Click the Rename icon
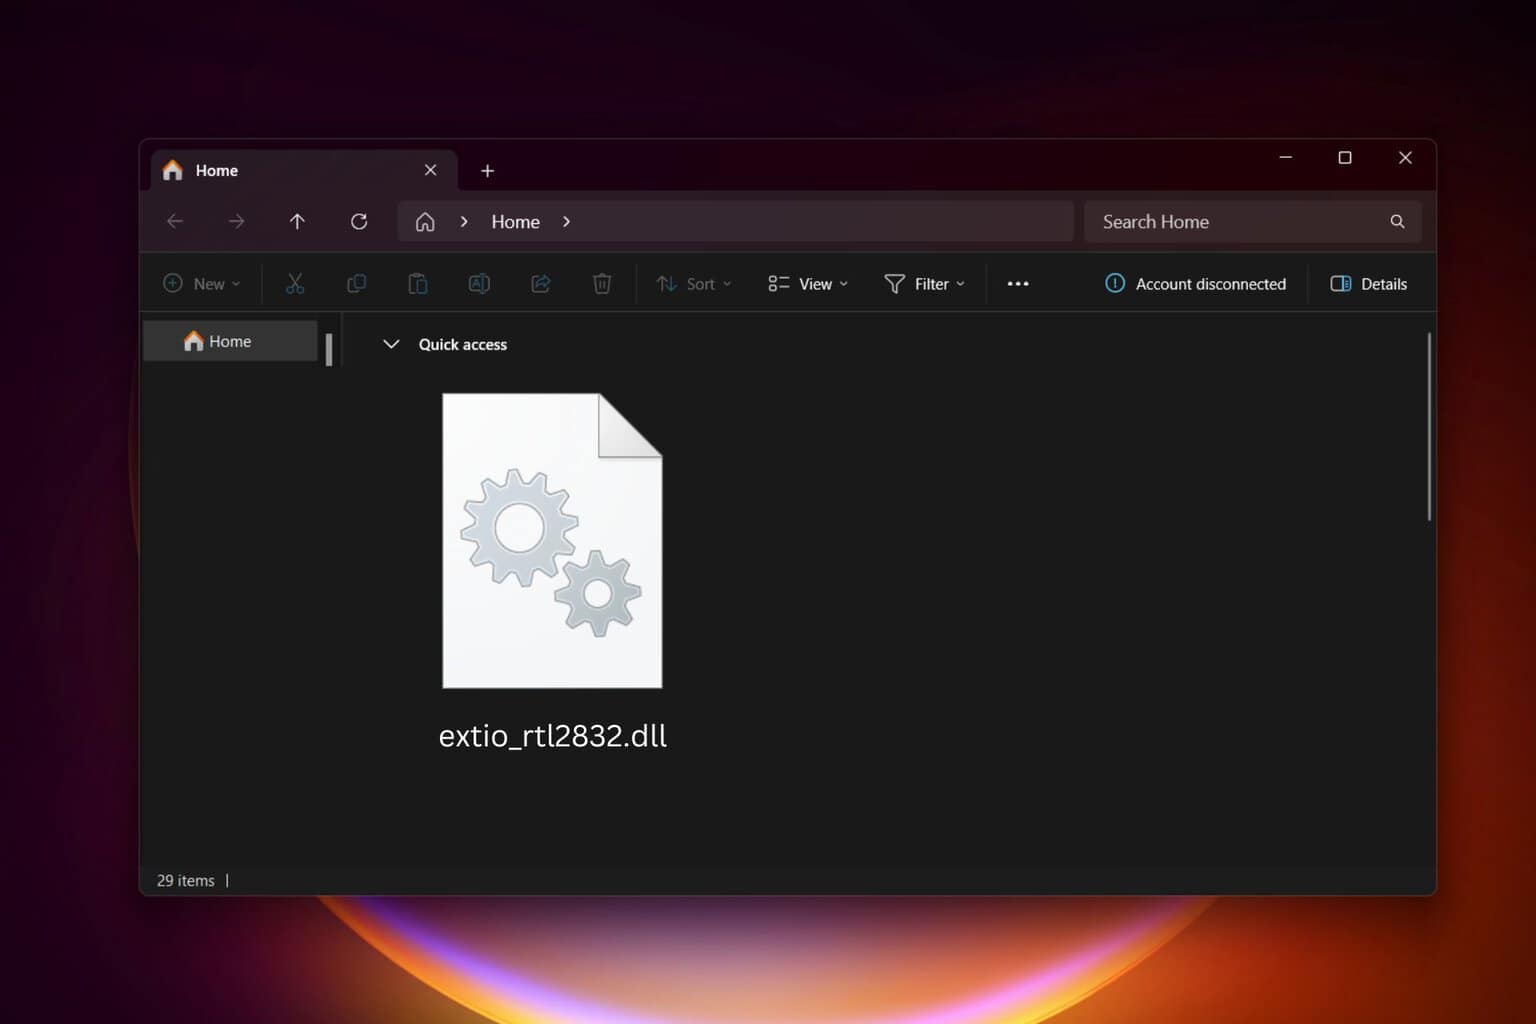Image resolution: width=1536 pixels, height=1024 pixels. tap(479, 284)
